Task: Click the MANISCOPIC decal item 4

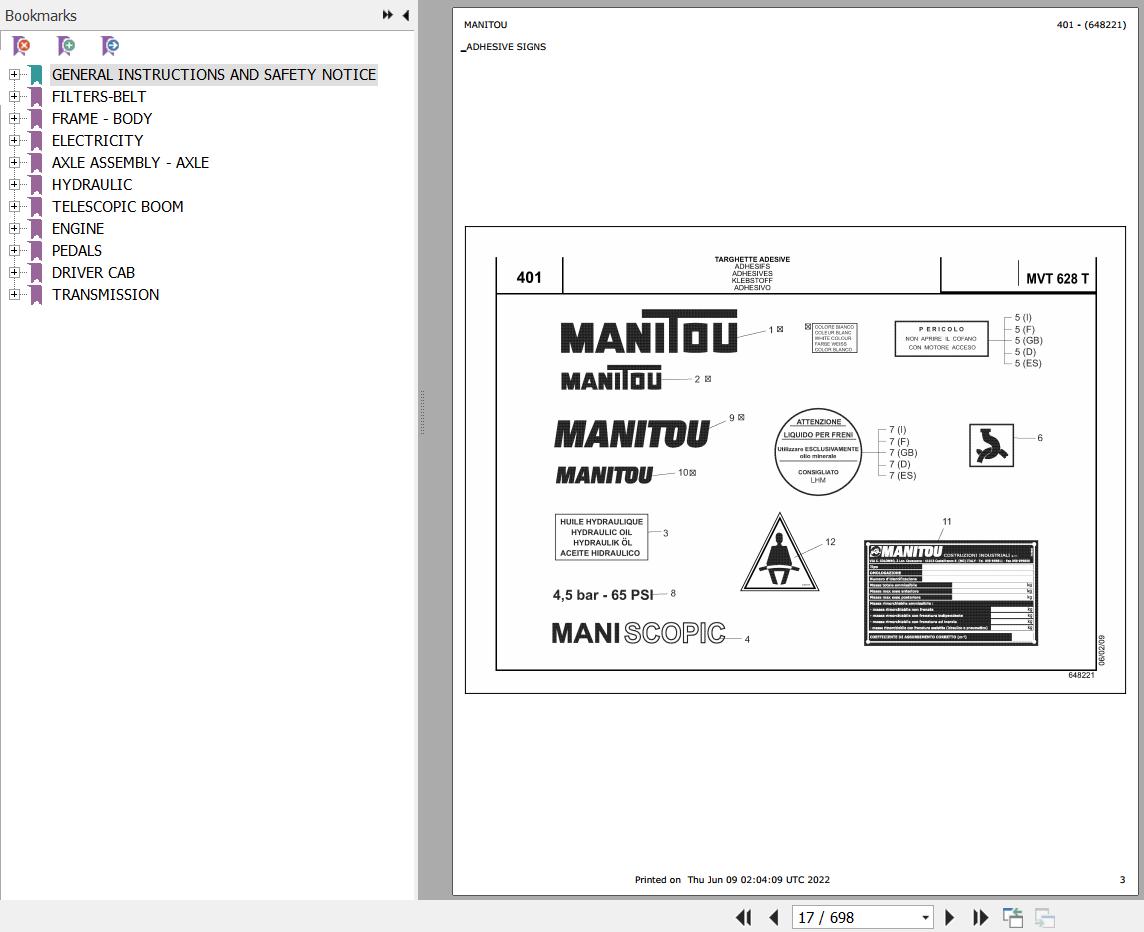Action: coord(638,633)
